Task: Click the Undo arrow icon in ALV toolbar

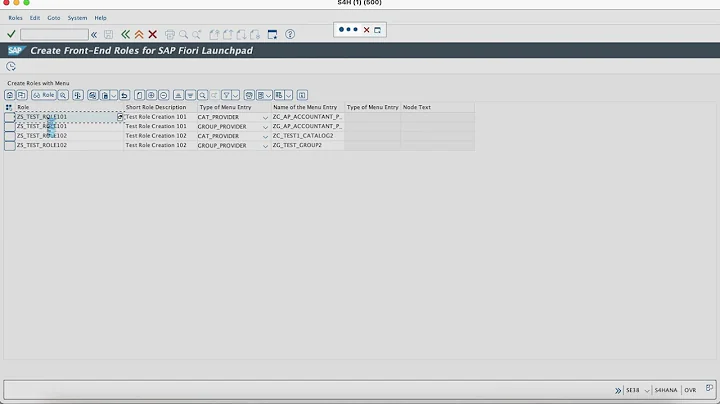Action: coord(124,95)
